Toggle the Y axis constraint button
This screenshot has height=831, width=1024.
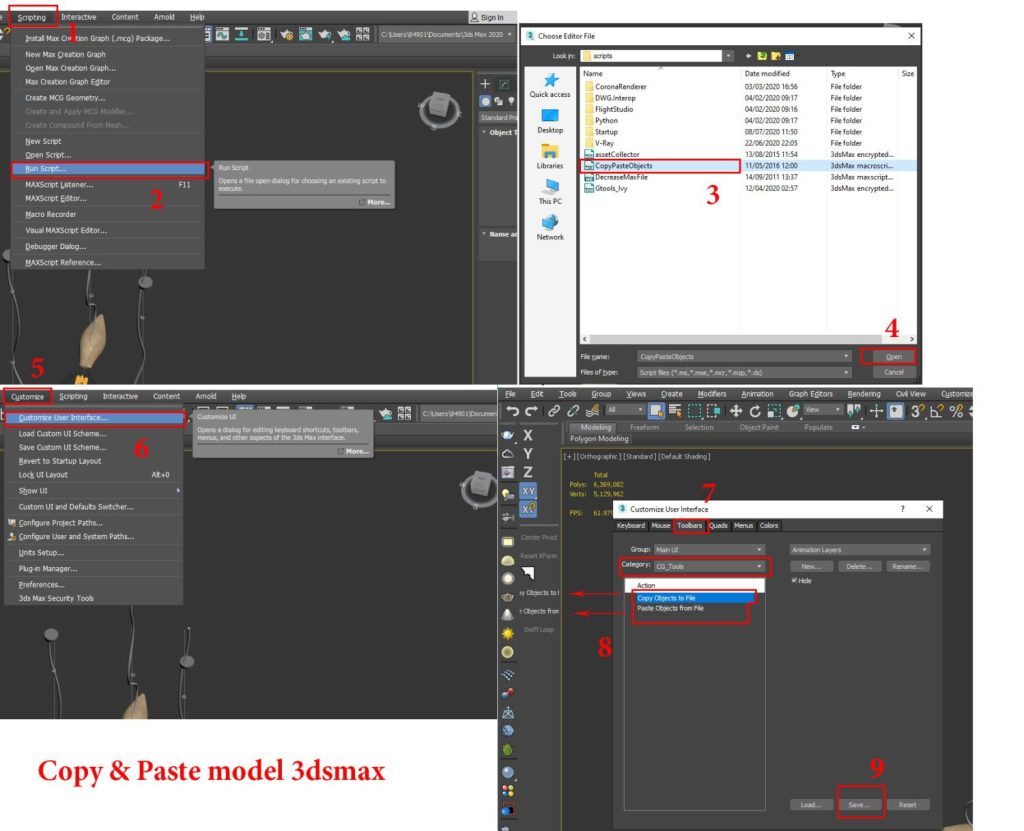pyautogui.click(x=528, y=453)
